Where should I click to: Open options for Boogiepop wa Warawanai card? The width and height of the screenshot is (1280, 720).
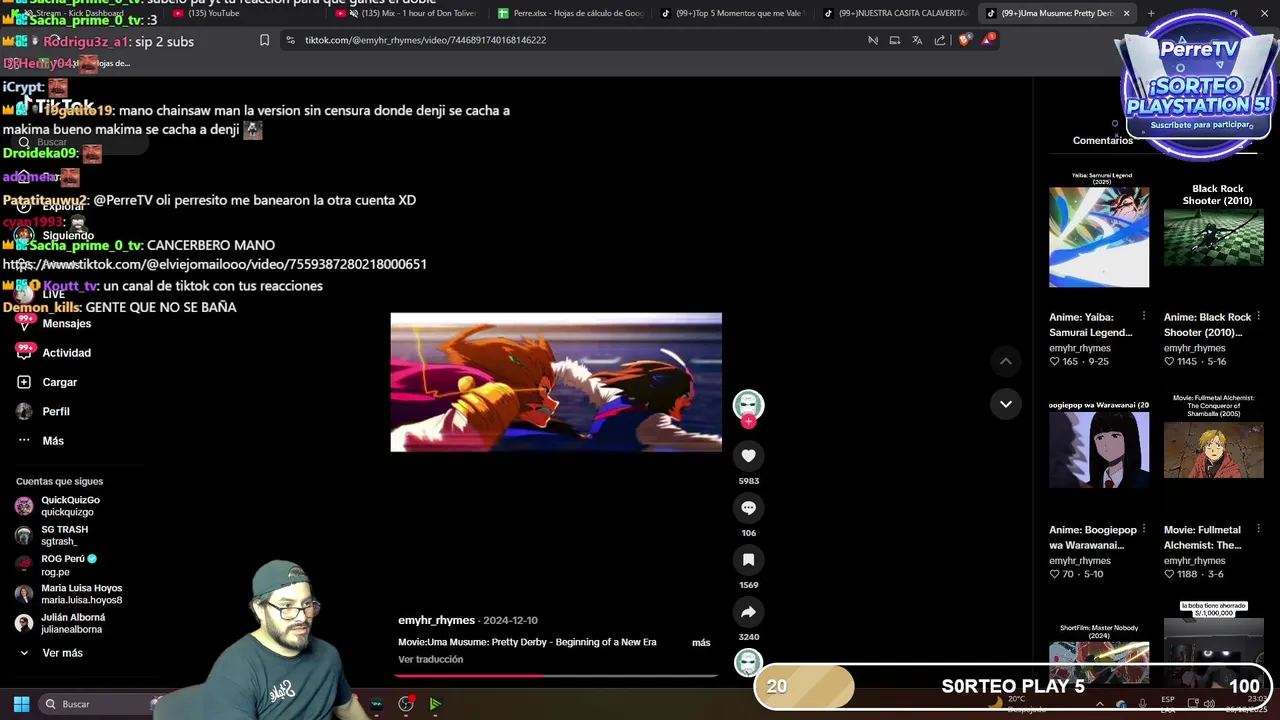point(1143,530)
